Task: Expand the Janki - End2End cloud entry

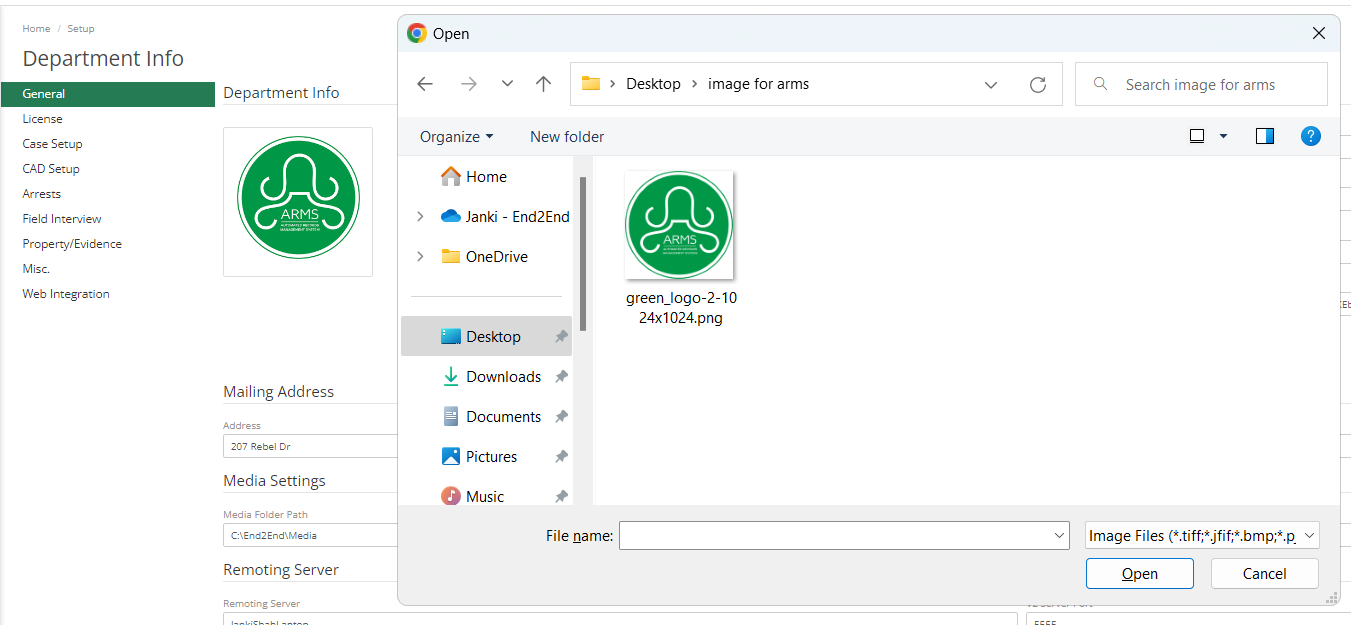Action: coord(419,216)
